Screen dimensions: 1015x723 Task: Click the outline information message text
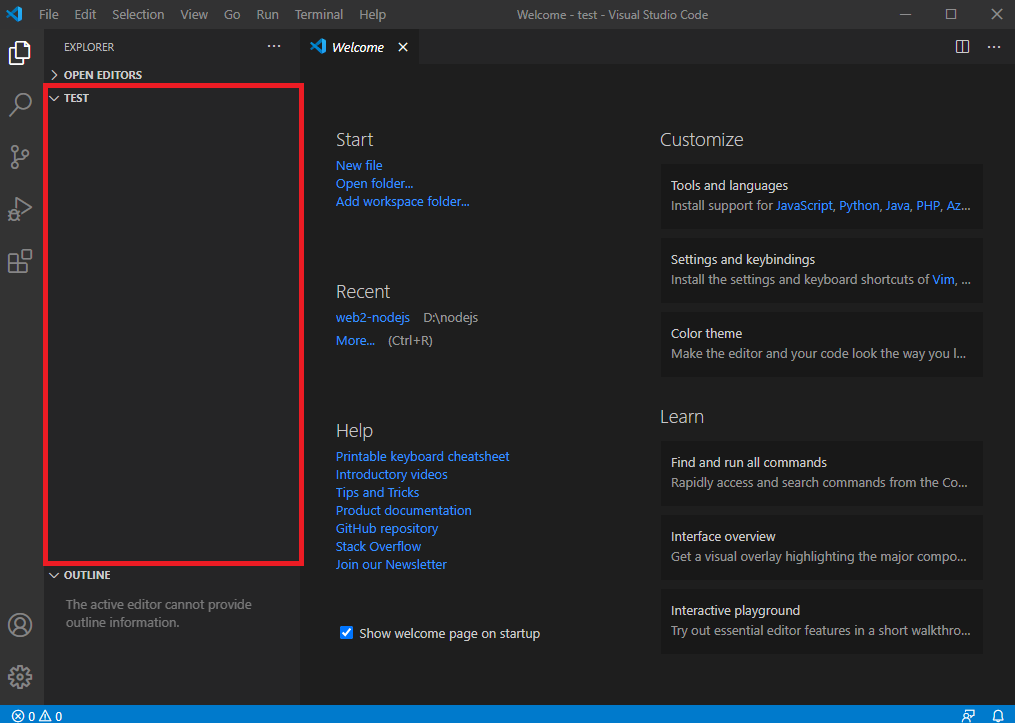[x=159, y=614]
